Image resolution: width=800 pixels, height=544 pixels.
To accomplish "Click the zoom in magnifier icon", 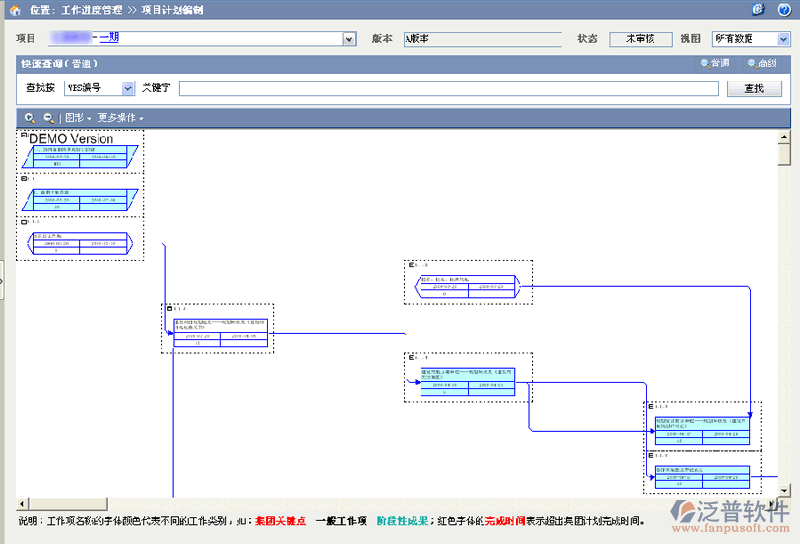I will [30, 118].
